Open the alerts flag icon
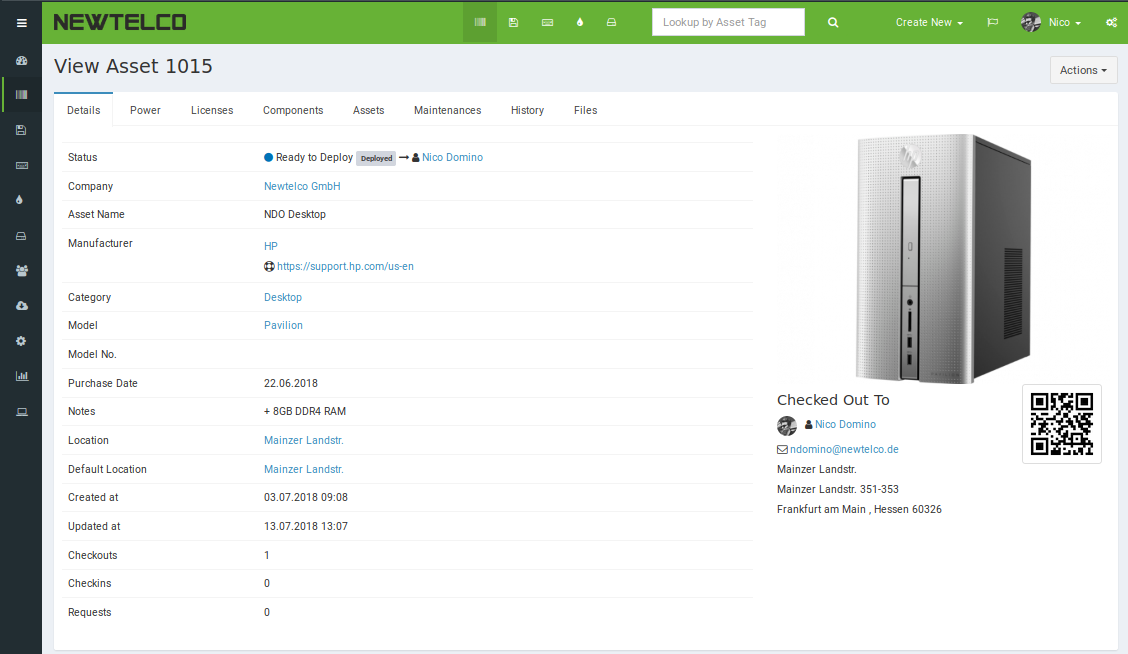 tap(993, 22)
